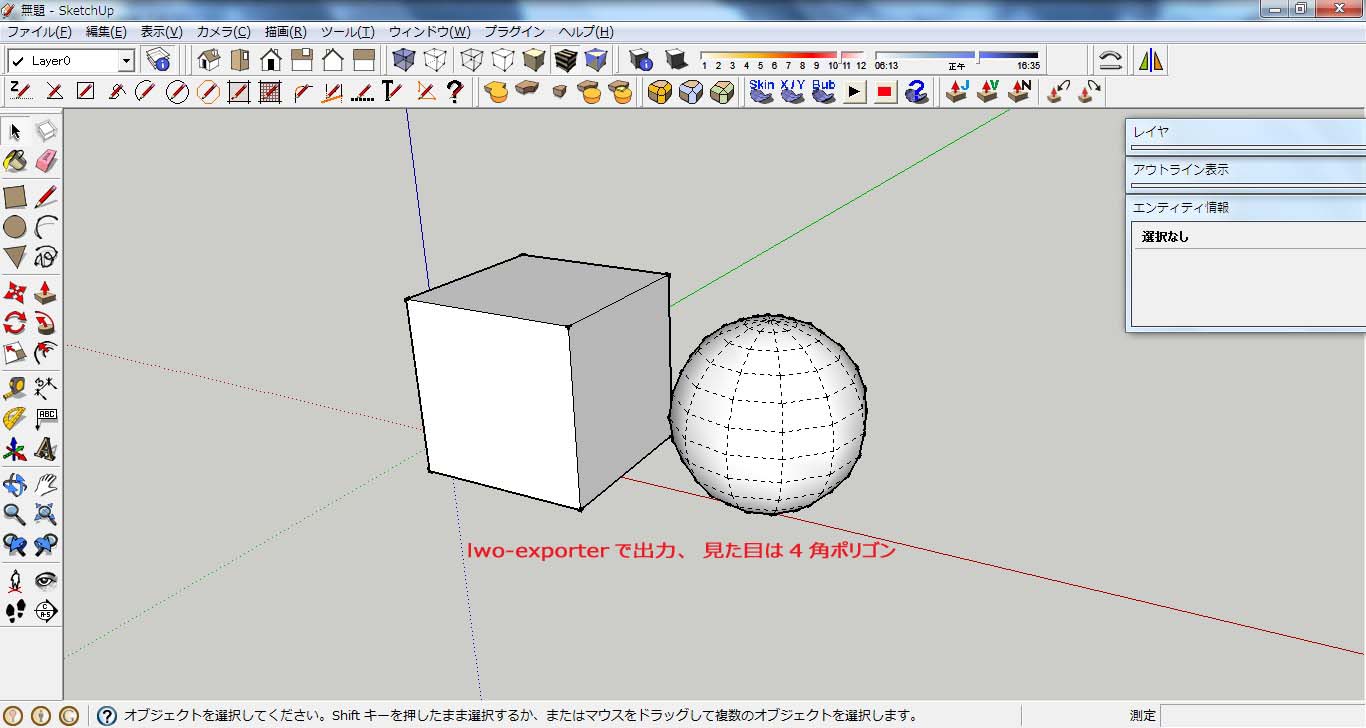This screenshot has height=728, width=1366.
Task: Open the ヘルプ(H) menu
Action: 586,32
